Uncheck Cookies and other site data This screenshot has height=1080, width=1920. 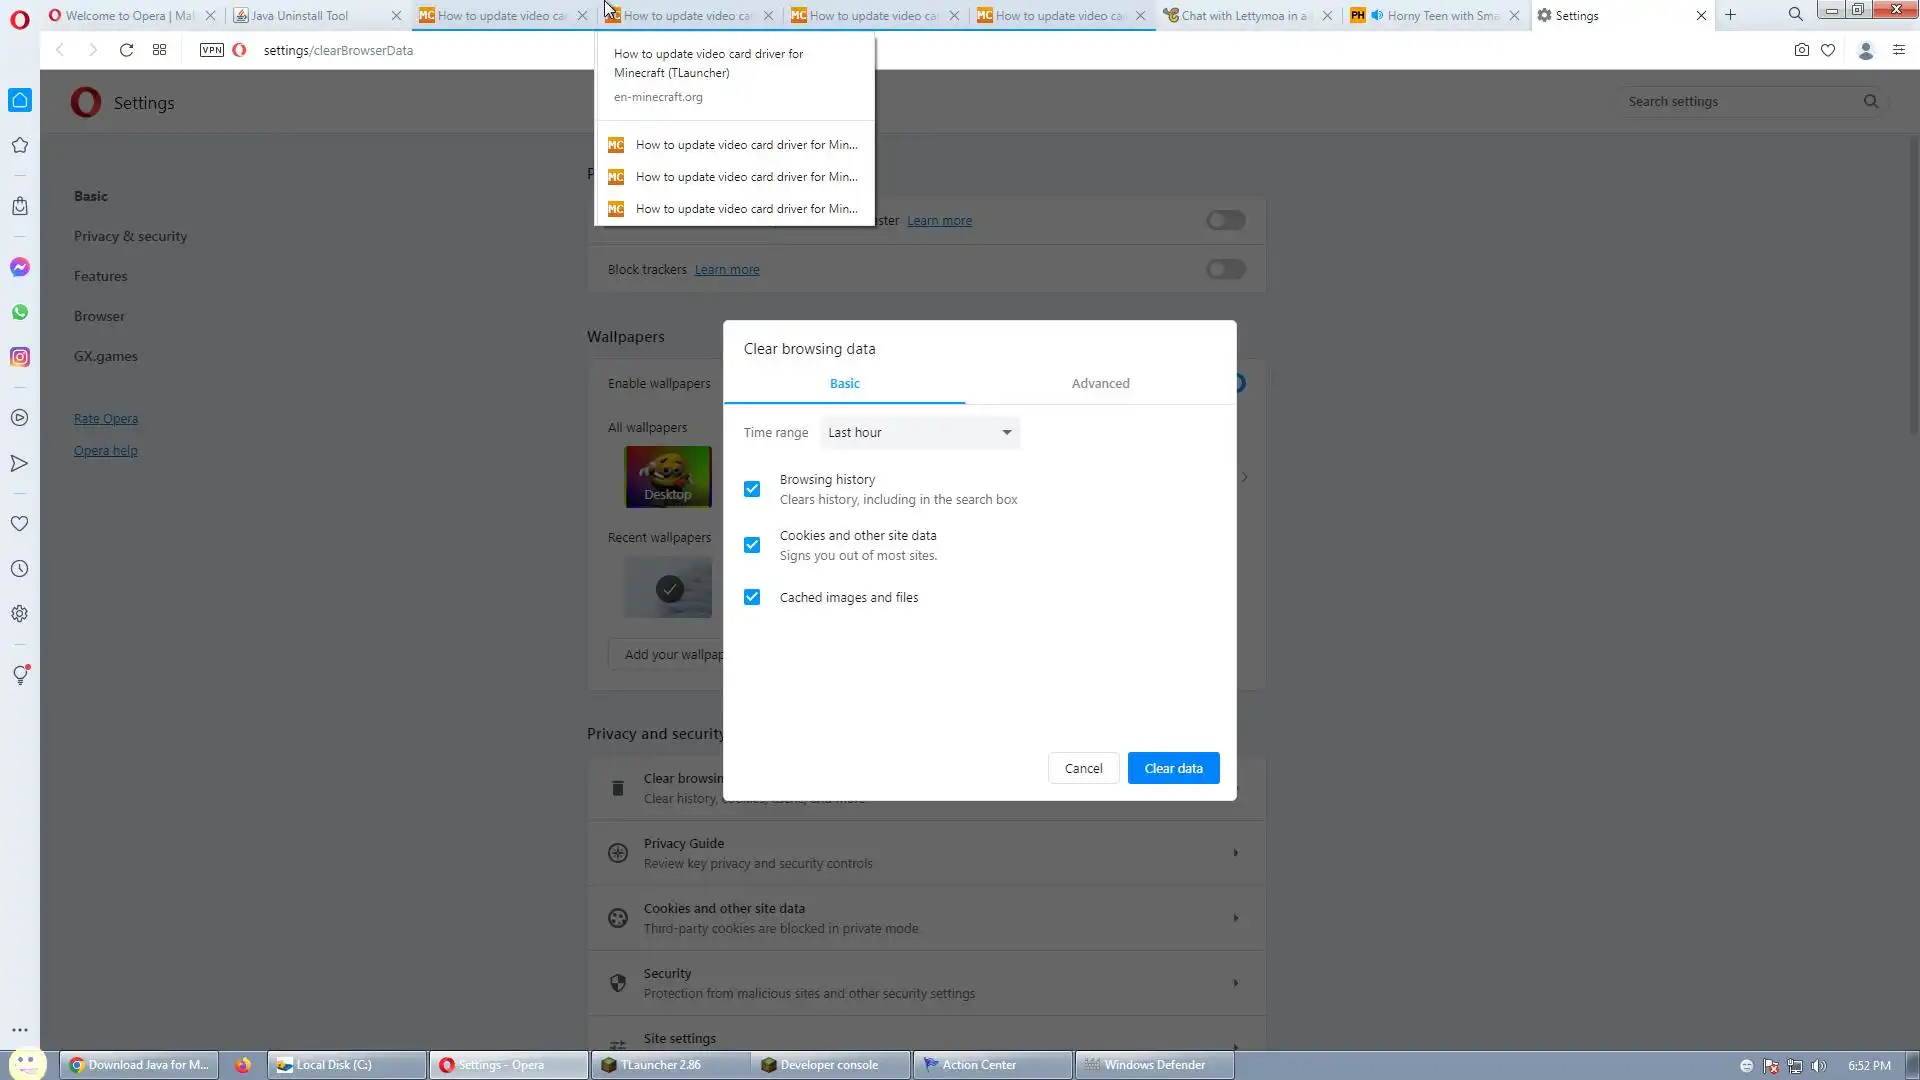tap(752, 545)
